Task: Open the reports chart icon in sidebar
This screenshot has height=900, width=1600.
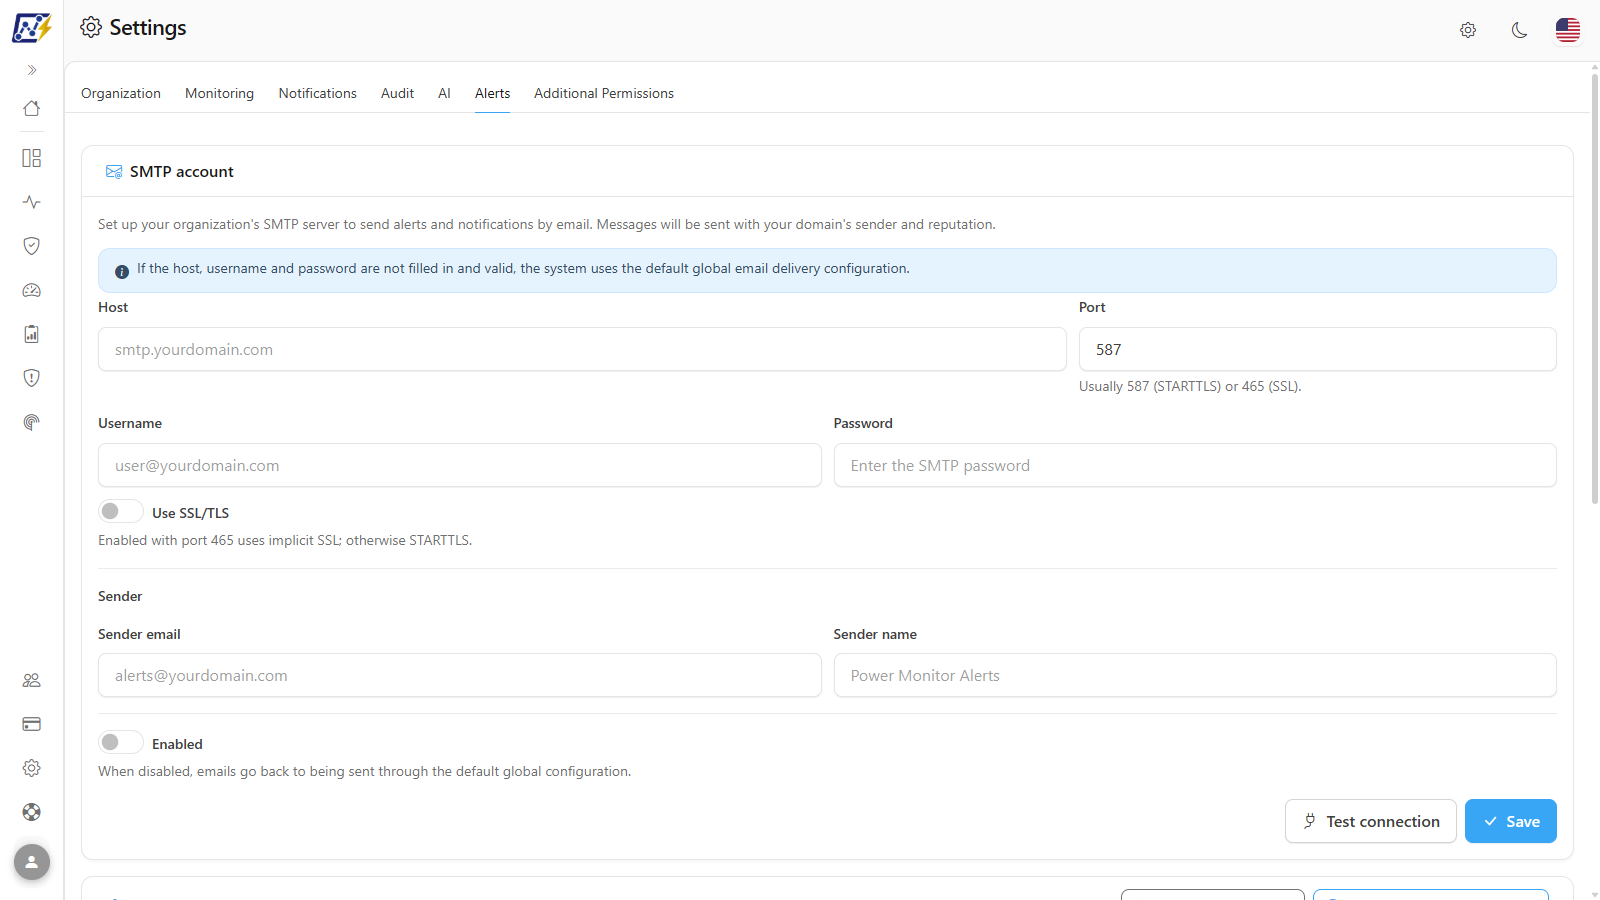Action: point(32,334)
